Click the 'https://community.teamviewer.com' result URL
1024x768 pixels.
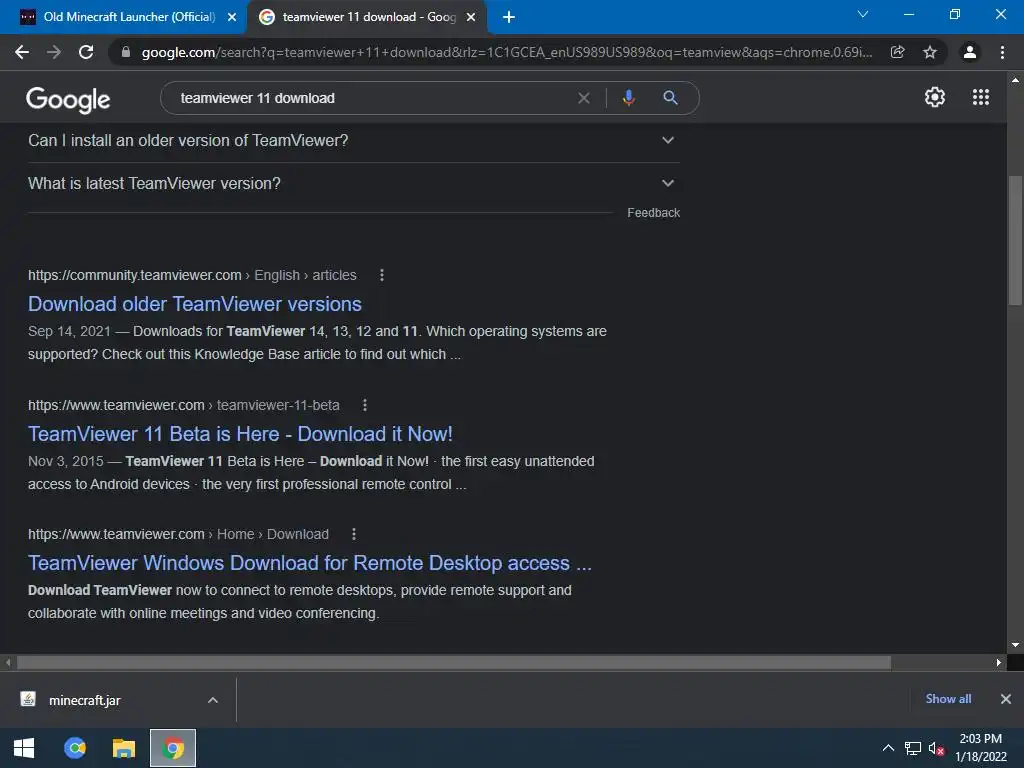click(x=135, y=276)
